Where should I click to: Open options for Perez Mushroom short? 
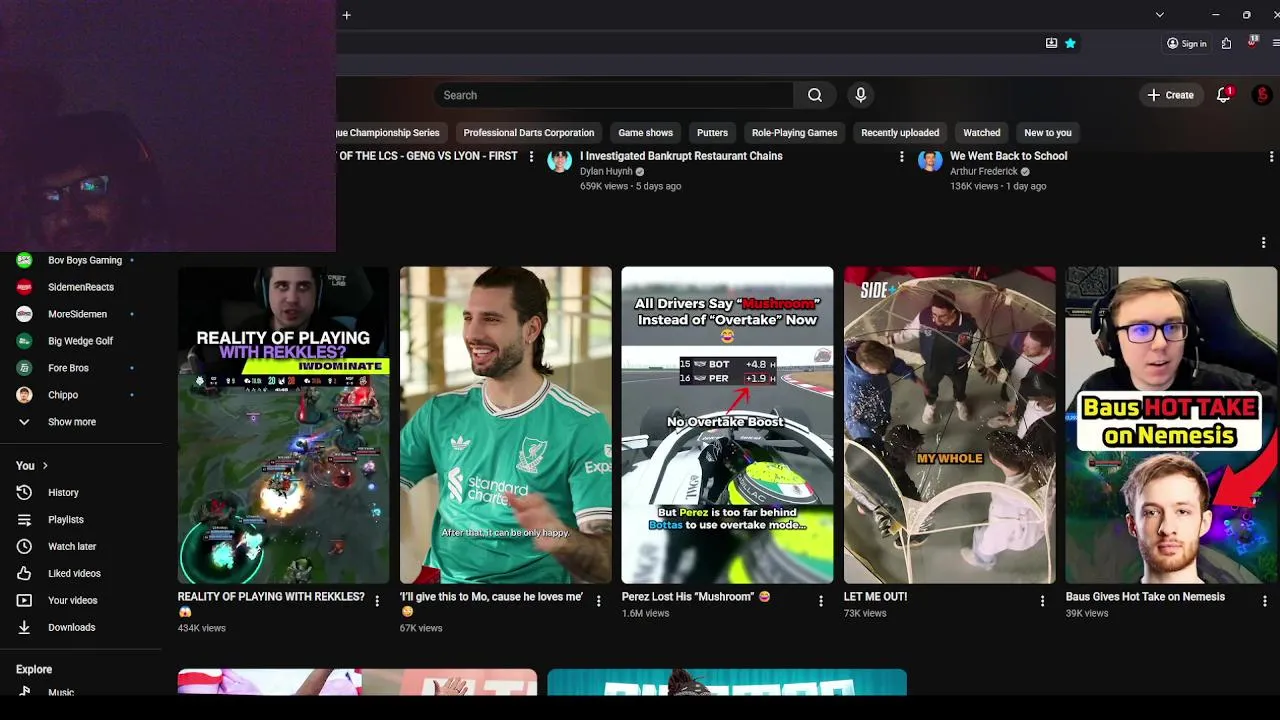pyautogui.click(x=821, y=601)
